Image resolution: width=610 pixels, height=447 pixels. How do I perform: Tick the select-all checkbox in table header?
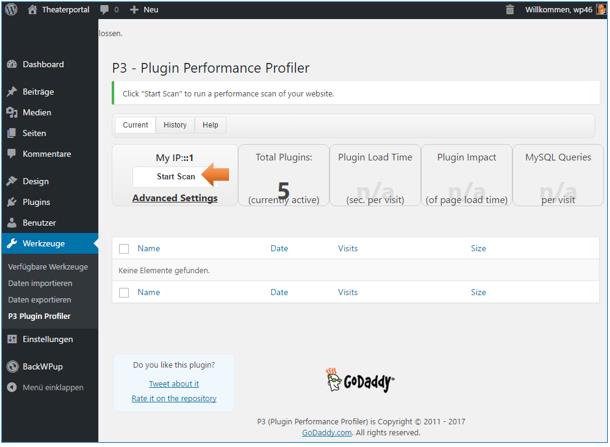[x=124, y=249]
